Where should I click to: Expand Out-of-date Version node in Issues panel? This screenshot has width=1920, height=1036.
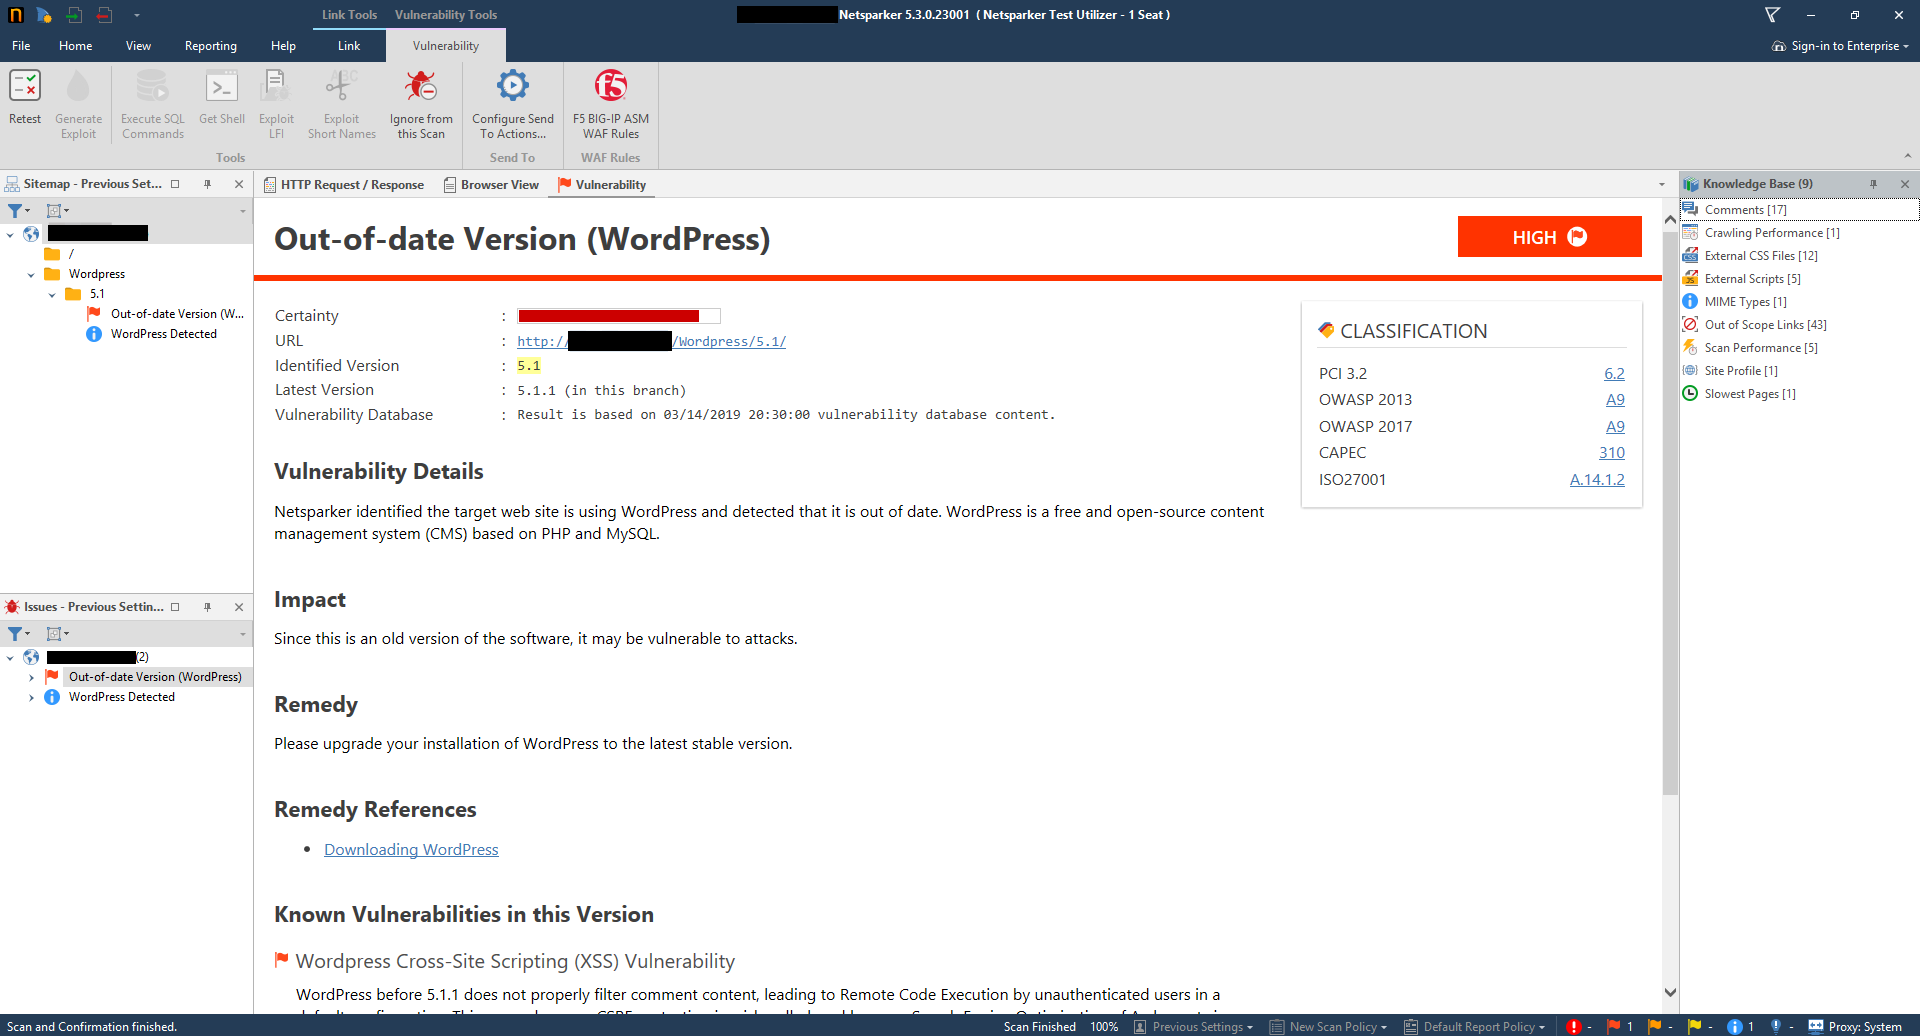click(x=31, y=676)
